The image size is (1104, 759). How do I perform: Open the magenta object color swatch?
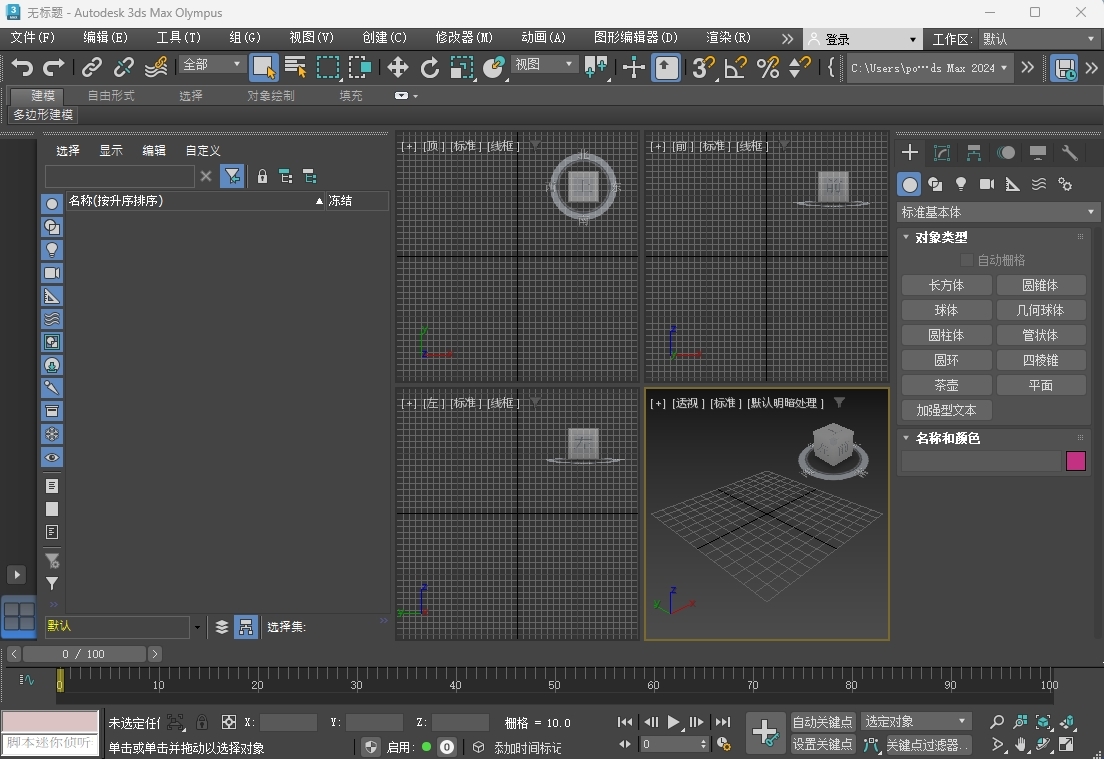1076,461
